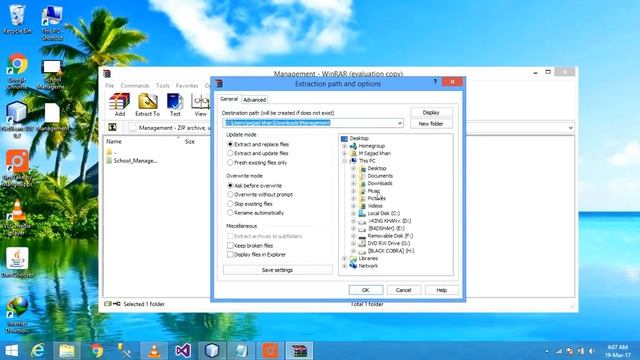Viewport: 640px width, 360px height.
Task: Enable Display files in Explorer checkbox
Action: click(230, 254)
